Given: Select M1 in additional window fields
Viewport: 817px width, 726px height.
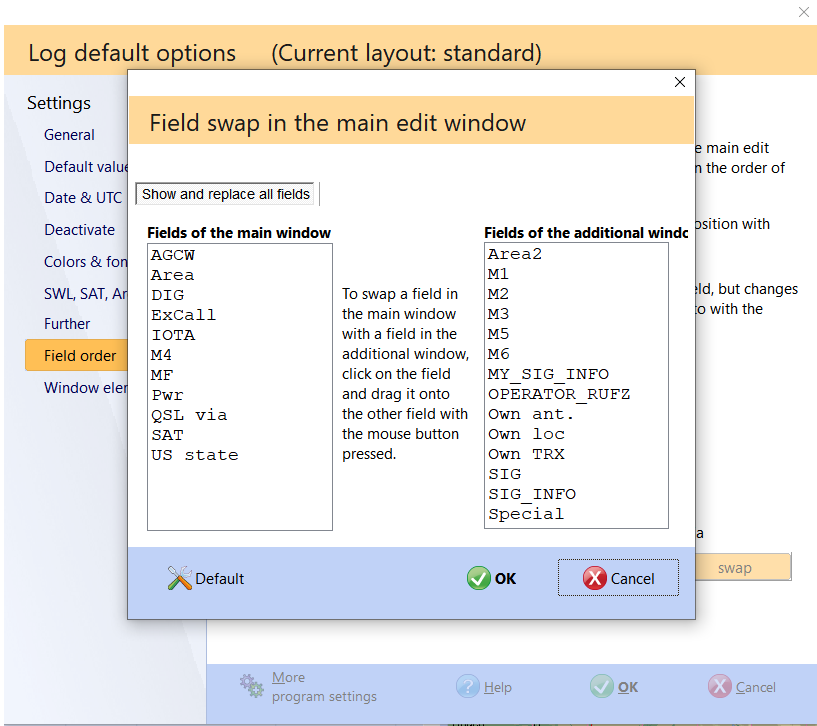Looking at the screenshot, I should tap(576, 274).
